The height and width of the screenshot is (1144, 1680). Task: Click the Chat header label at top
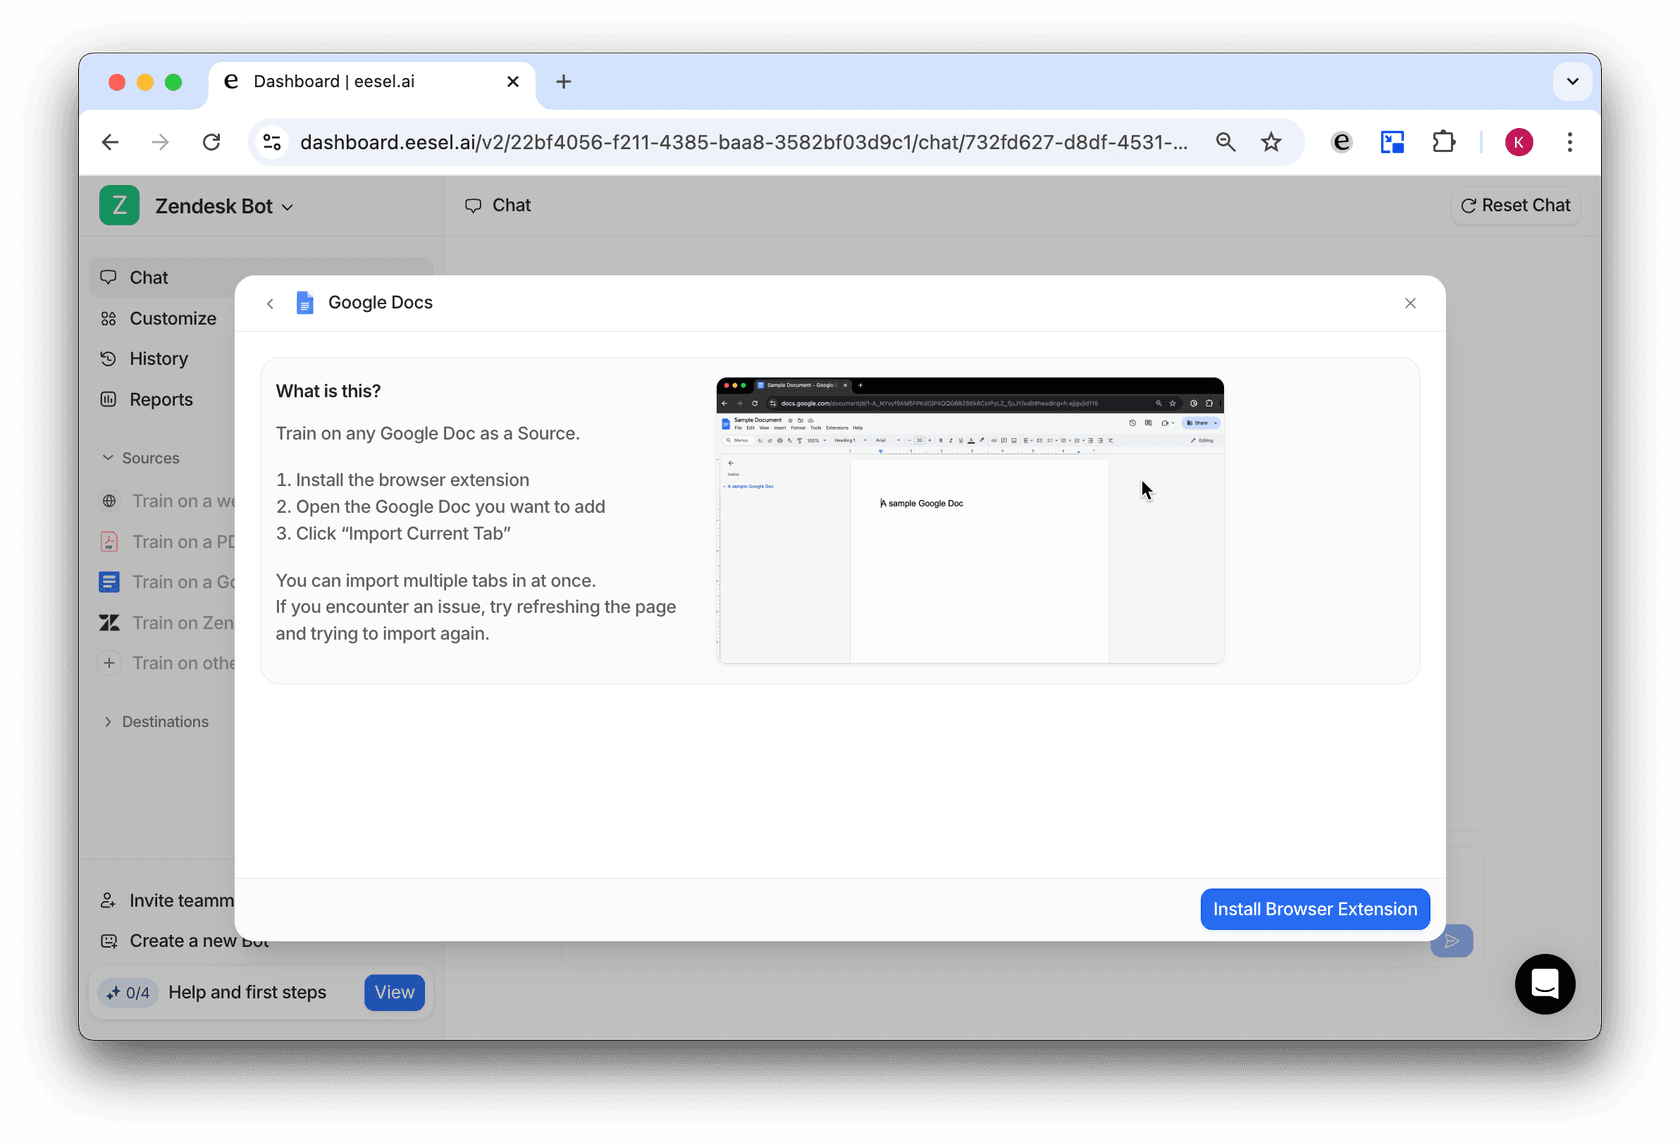[x=498, y=206]
